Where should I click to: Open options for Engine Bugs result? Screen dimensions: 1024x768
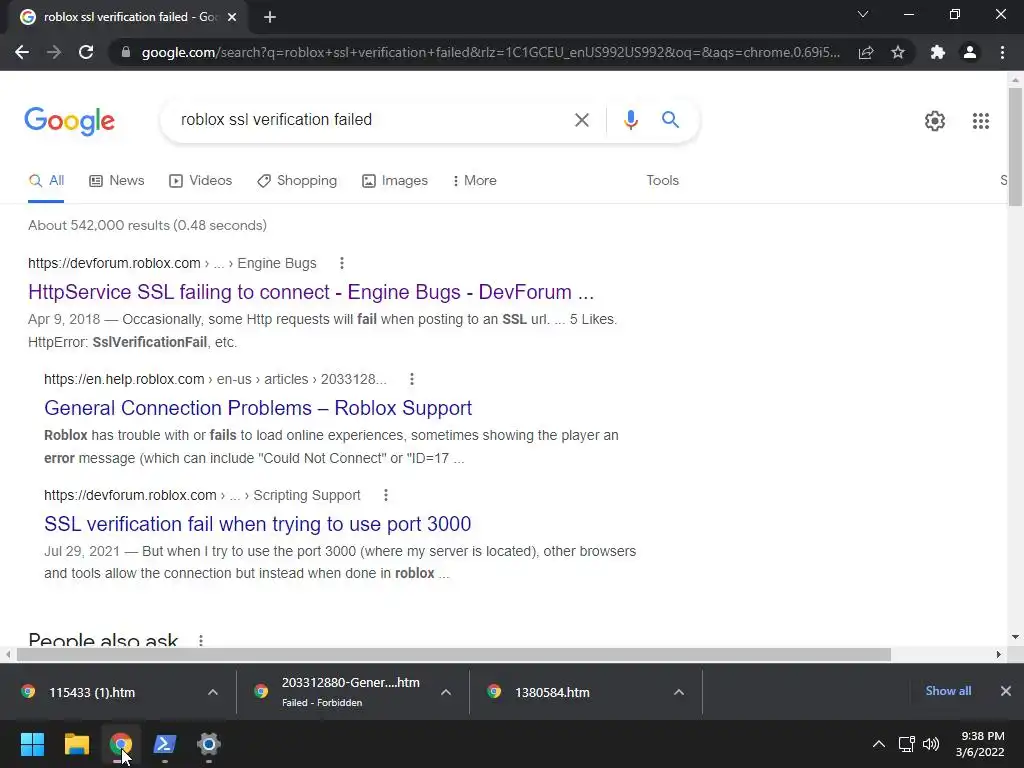pos(342,263)
